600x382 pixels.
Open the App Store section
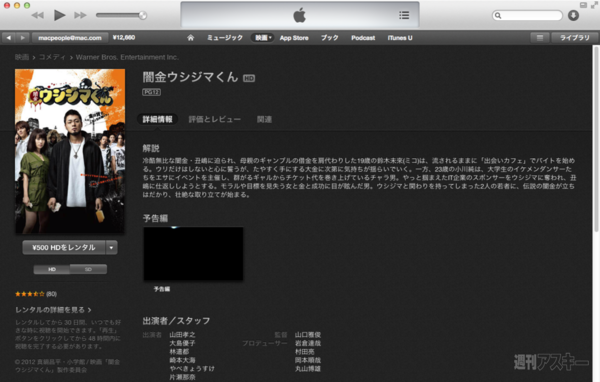click(x=294, y=38)
